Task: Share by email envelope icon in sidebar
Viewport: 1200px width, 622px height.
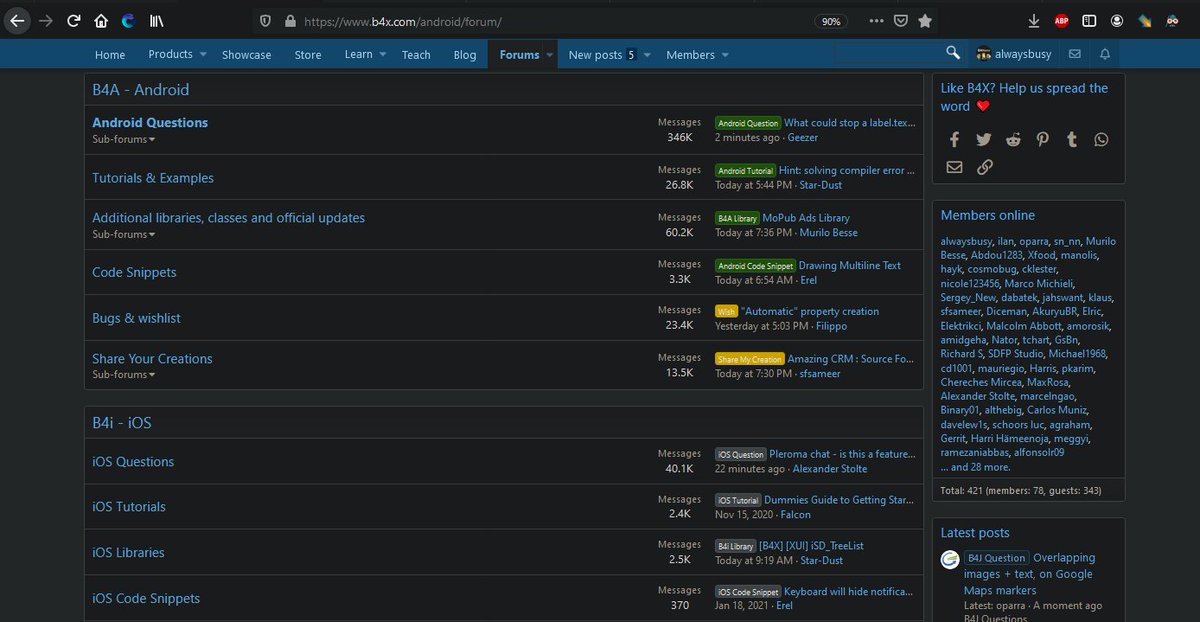Action: (x=954, y=167)
